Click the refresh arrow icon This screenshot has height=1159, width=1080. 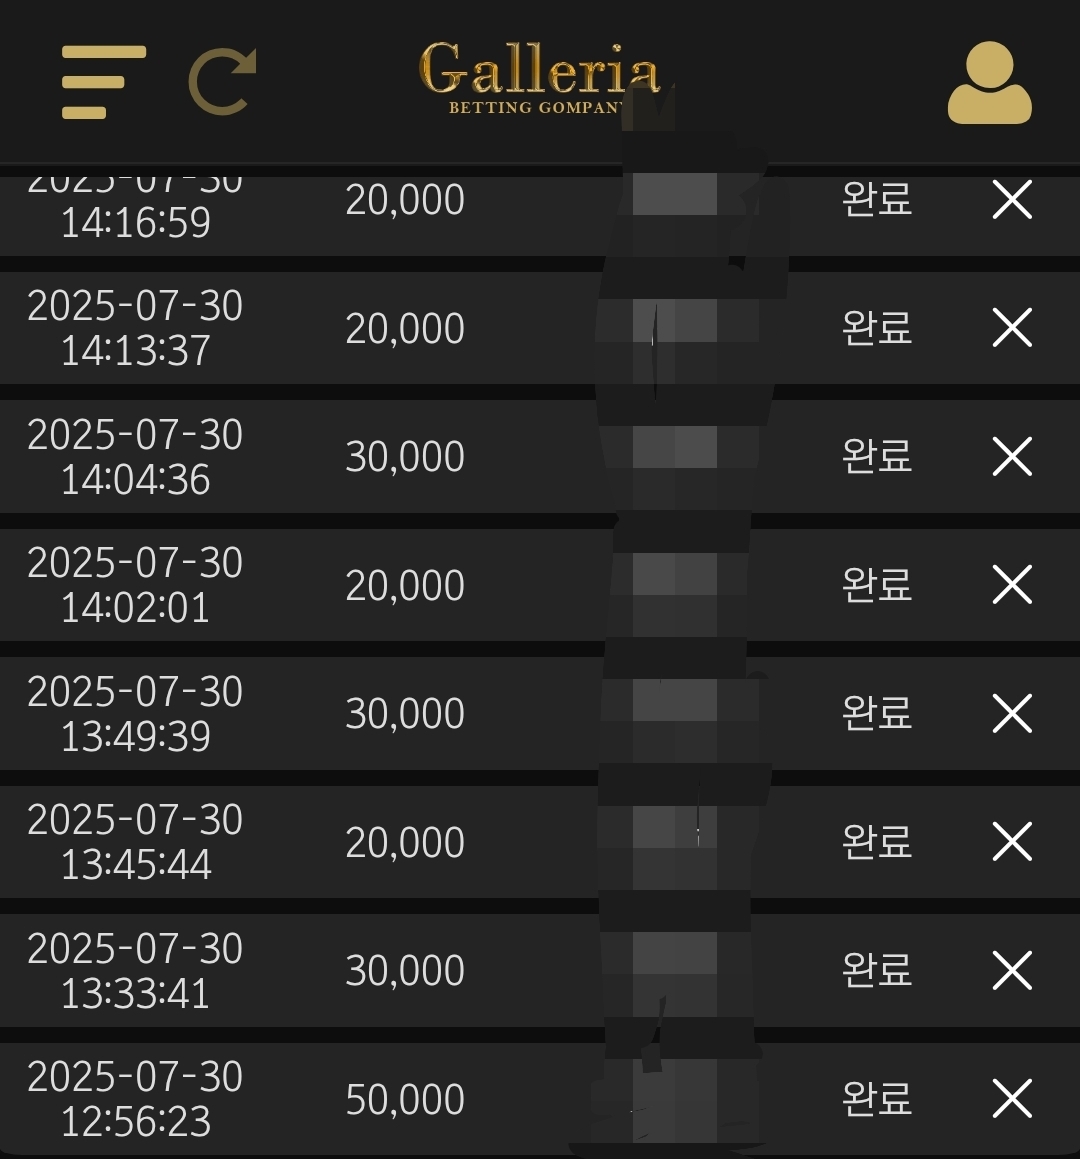click(223, 82)
